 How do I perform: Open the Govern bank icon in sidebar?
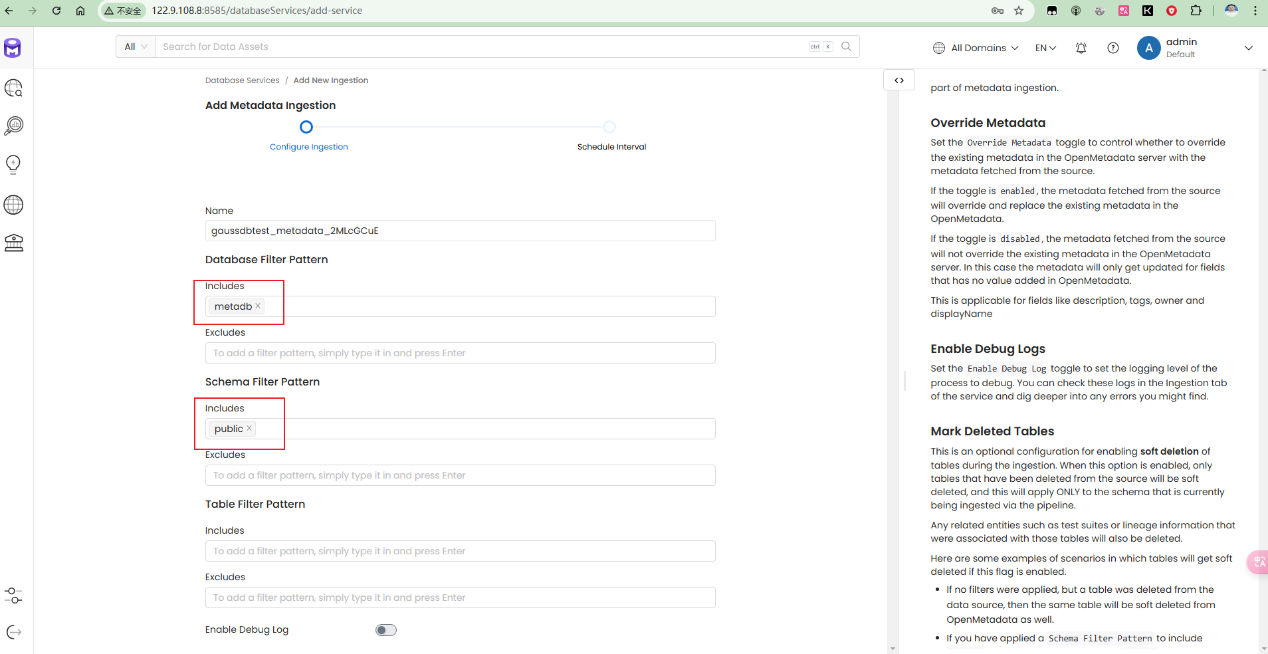14,243
